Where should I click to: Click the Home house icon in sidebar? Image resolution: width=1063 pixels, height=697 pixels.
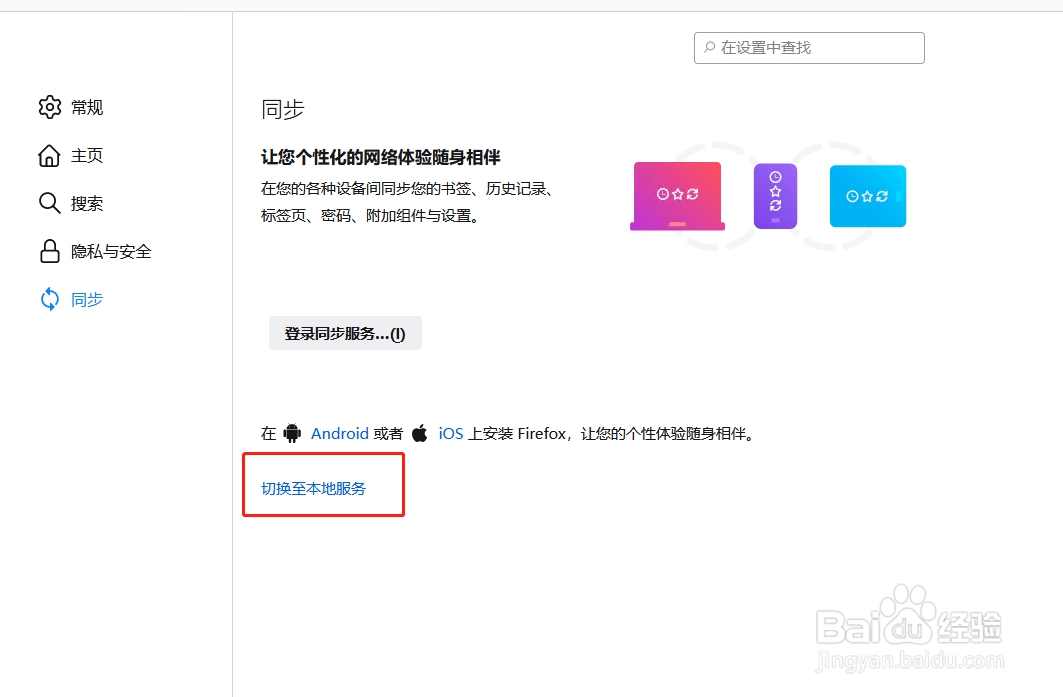click(49, 155)
